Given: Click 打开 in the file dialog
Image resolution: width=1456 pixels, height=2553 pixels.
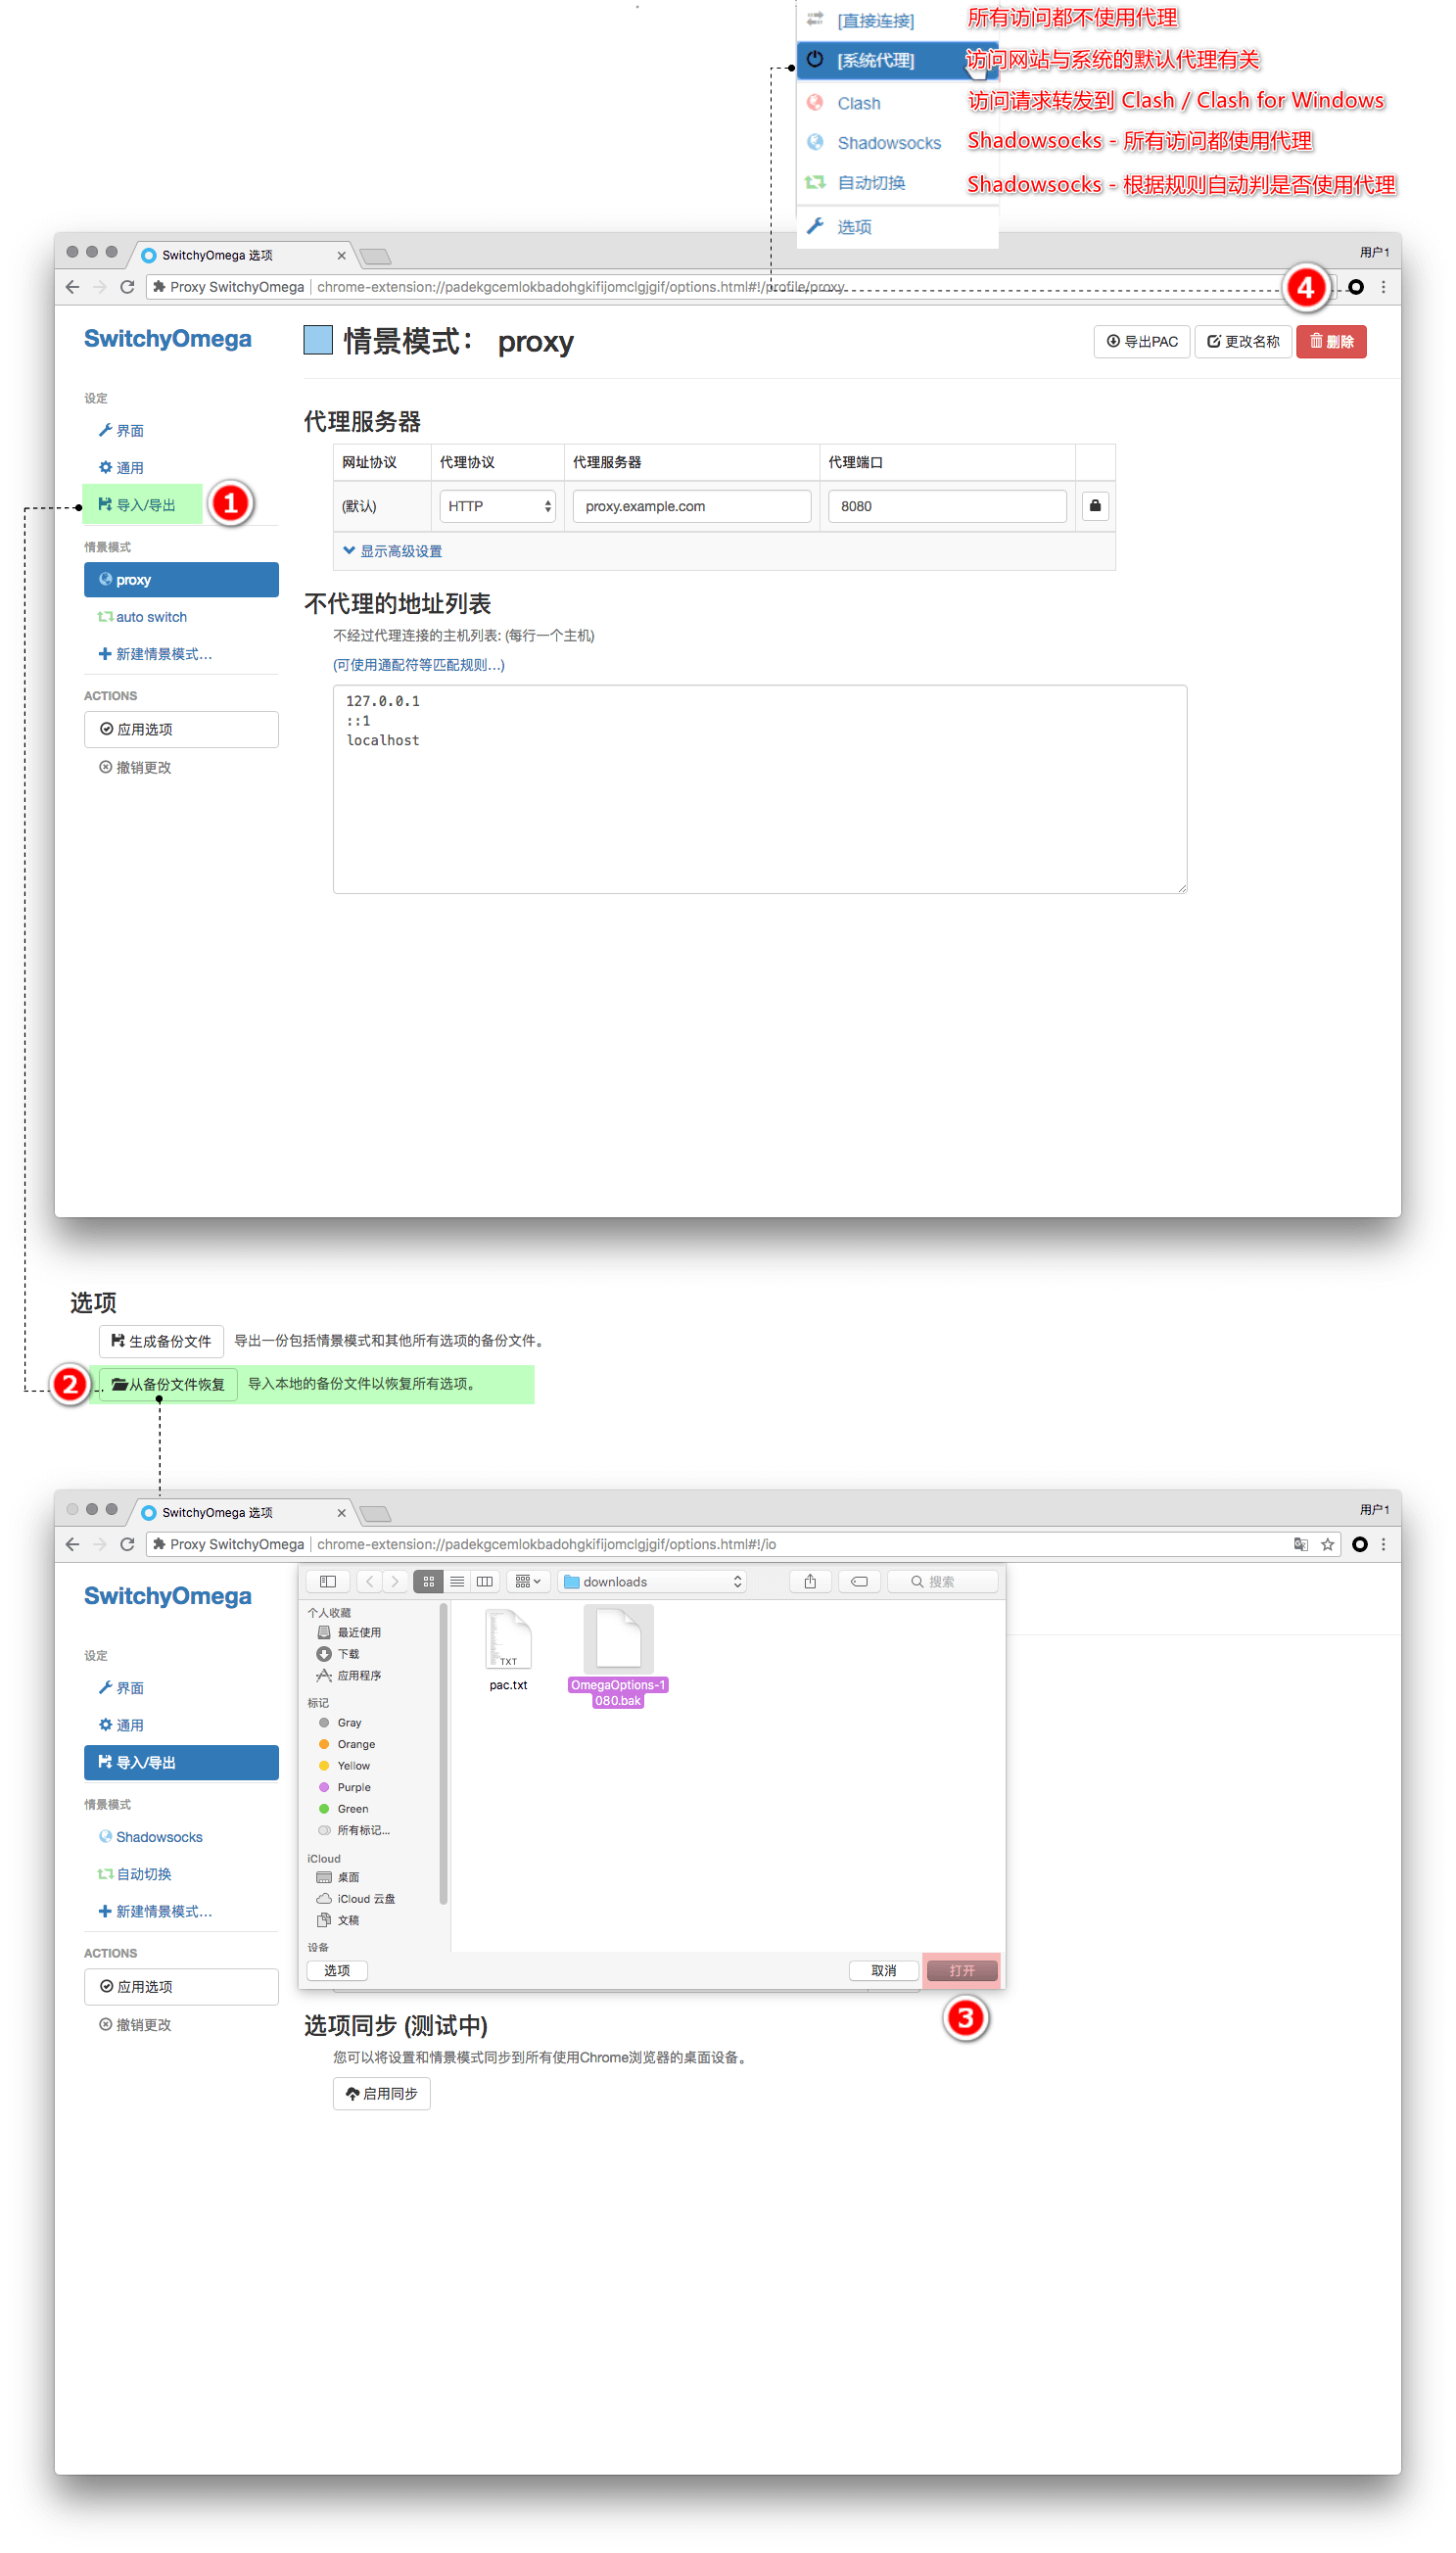Looking at the screenshot, I should pyautogui.click(x=961, y=1970).
